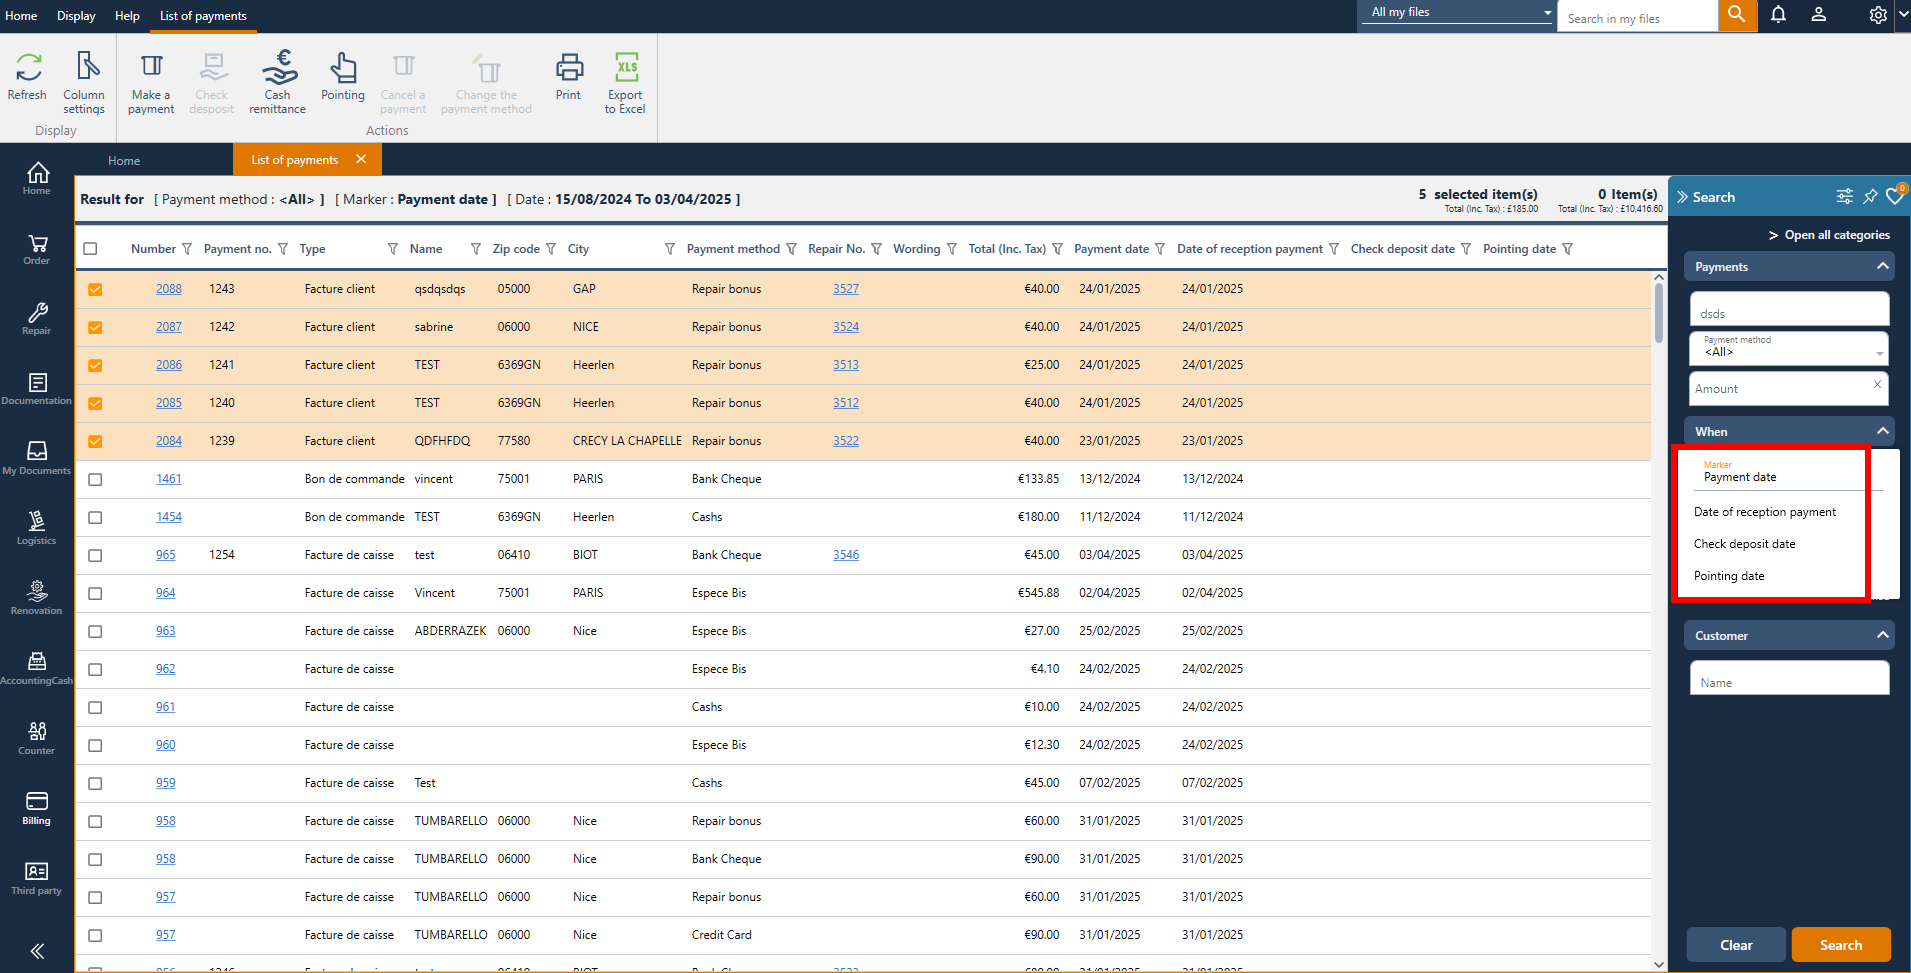The width and height of the screenshot is (1911, 973).
Task: Uncheck the row 2088 checkbox
Action: point(95,289)
